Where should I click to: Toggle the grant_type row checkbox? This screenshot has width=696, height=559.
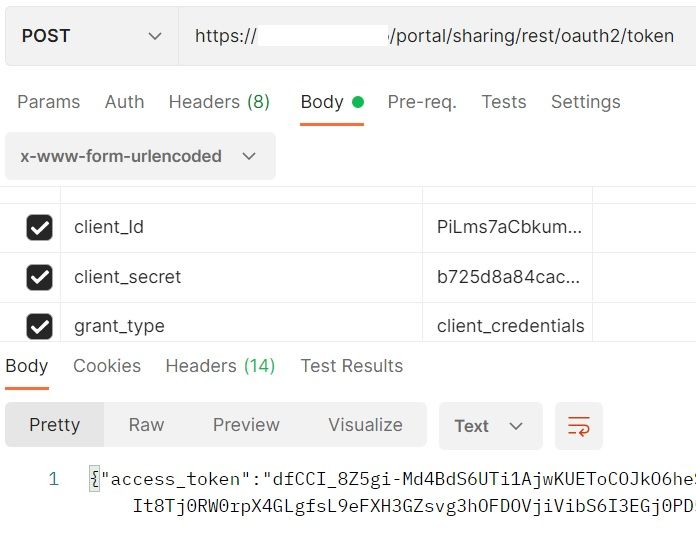click(39, 326)
